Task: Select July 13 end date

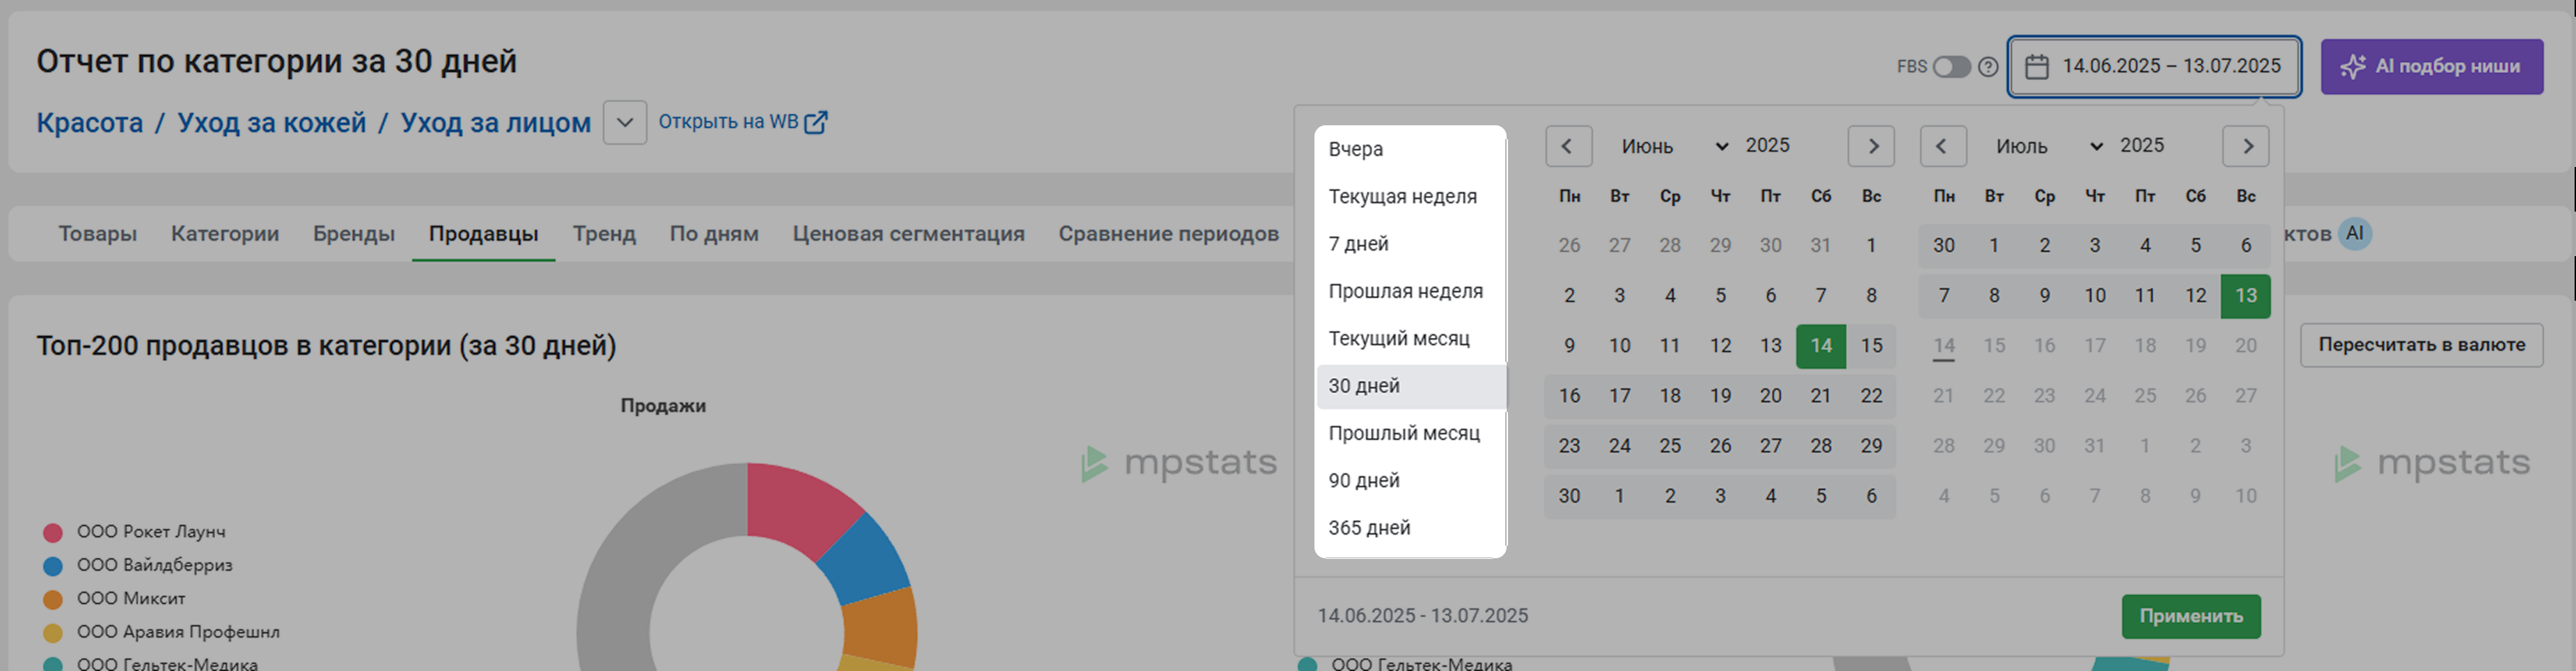Action: click(2246, 296)
